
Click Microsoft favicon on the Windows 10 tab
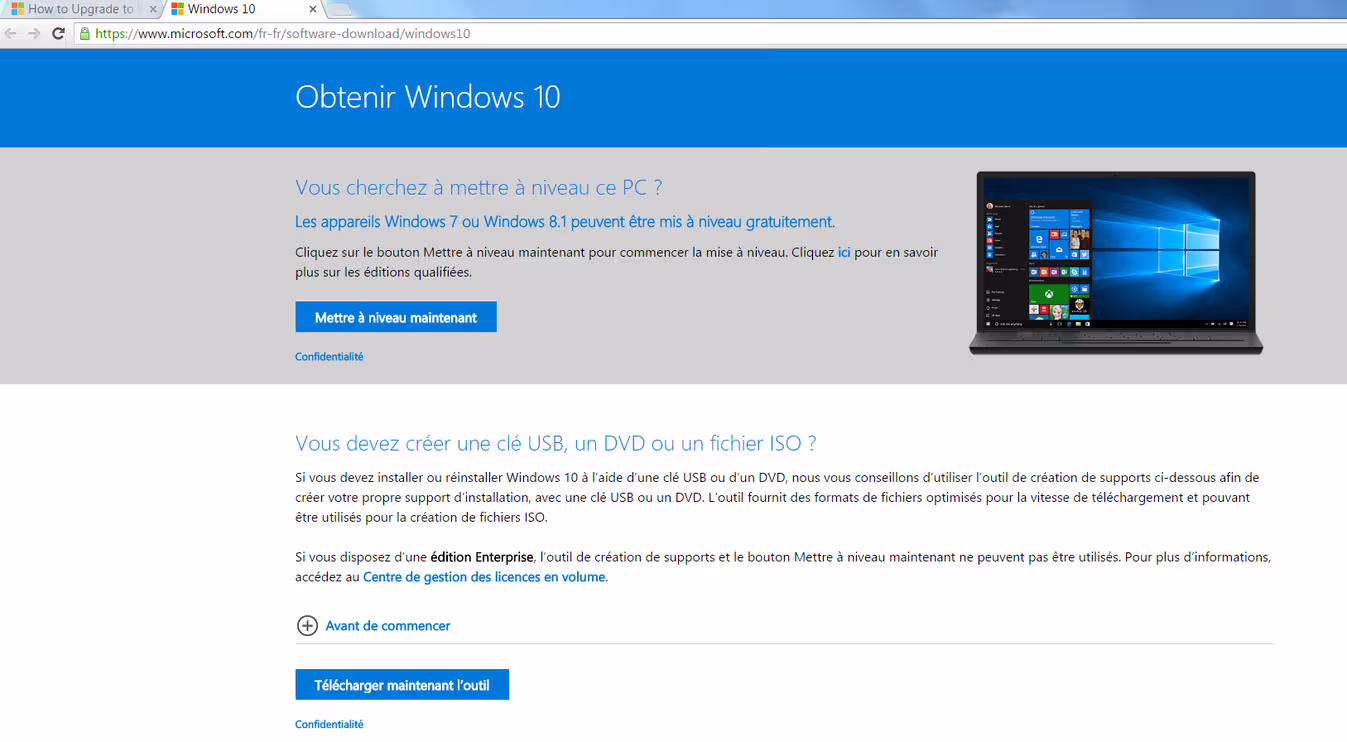(x=177, y=9)
